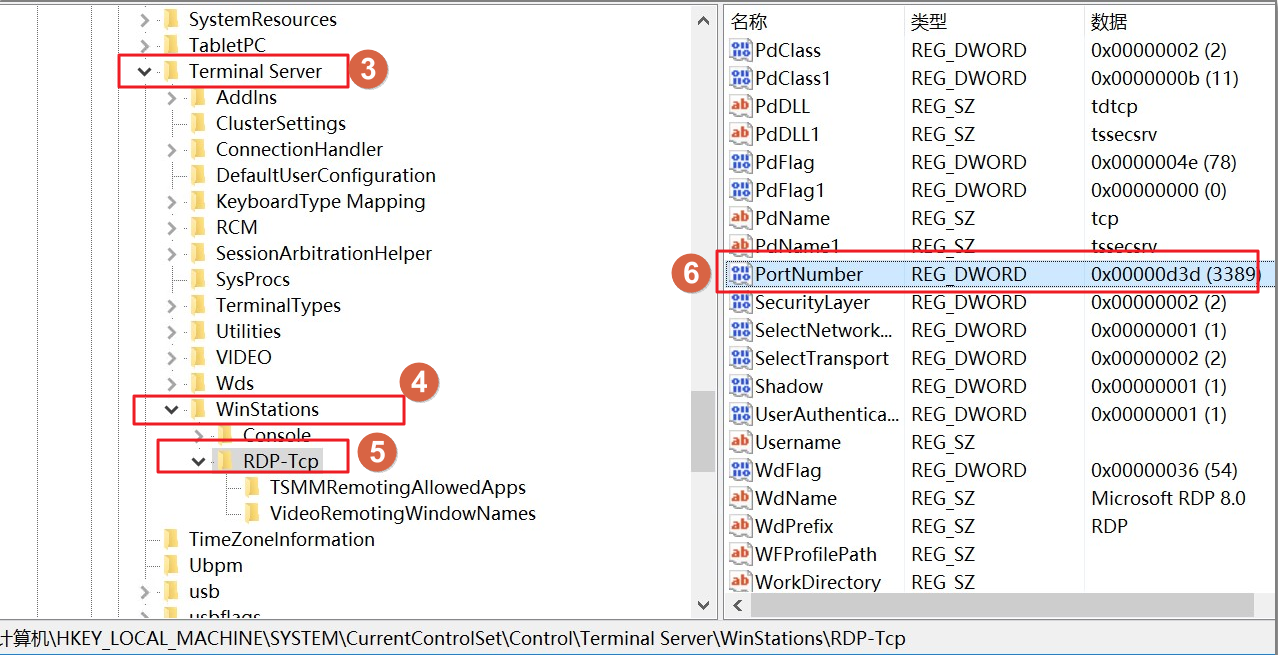The height and width of the screenshot is (655, 1278).
Task: Click the DWORD icon of PortNumber
Action: [x=741, y=274]
